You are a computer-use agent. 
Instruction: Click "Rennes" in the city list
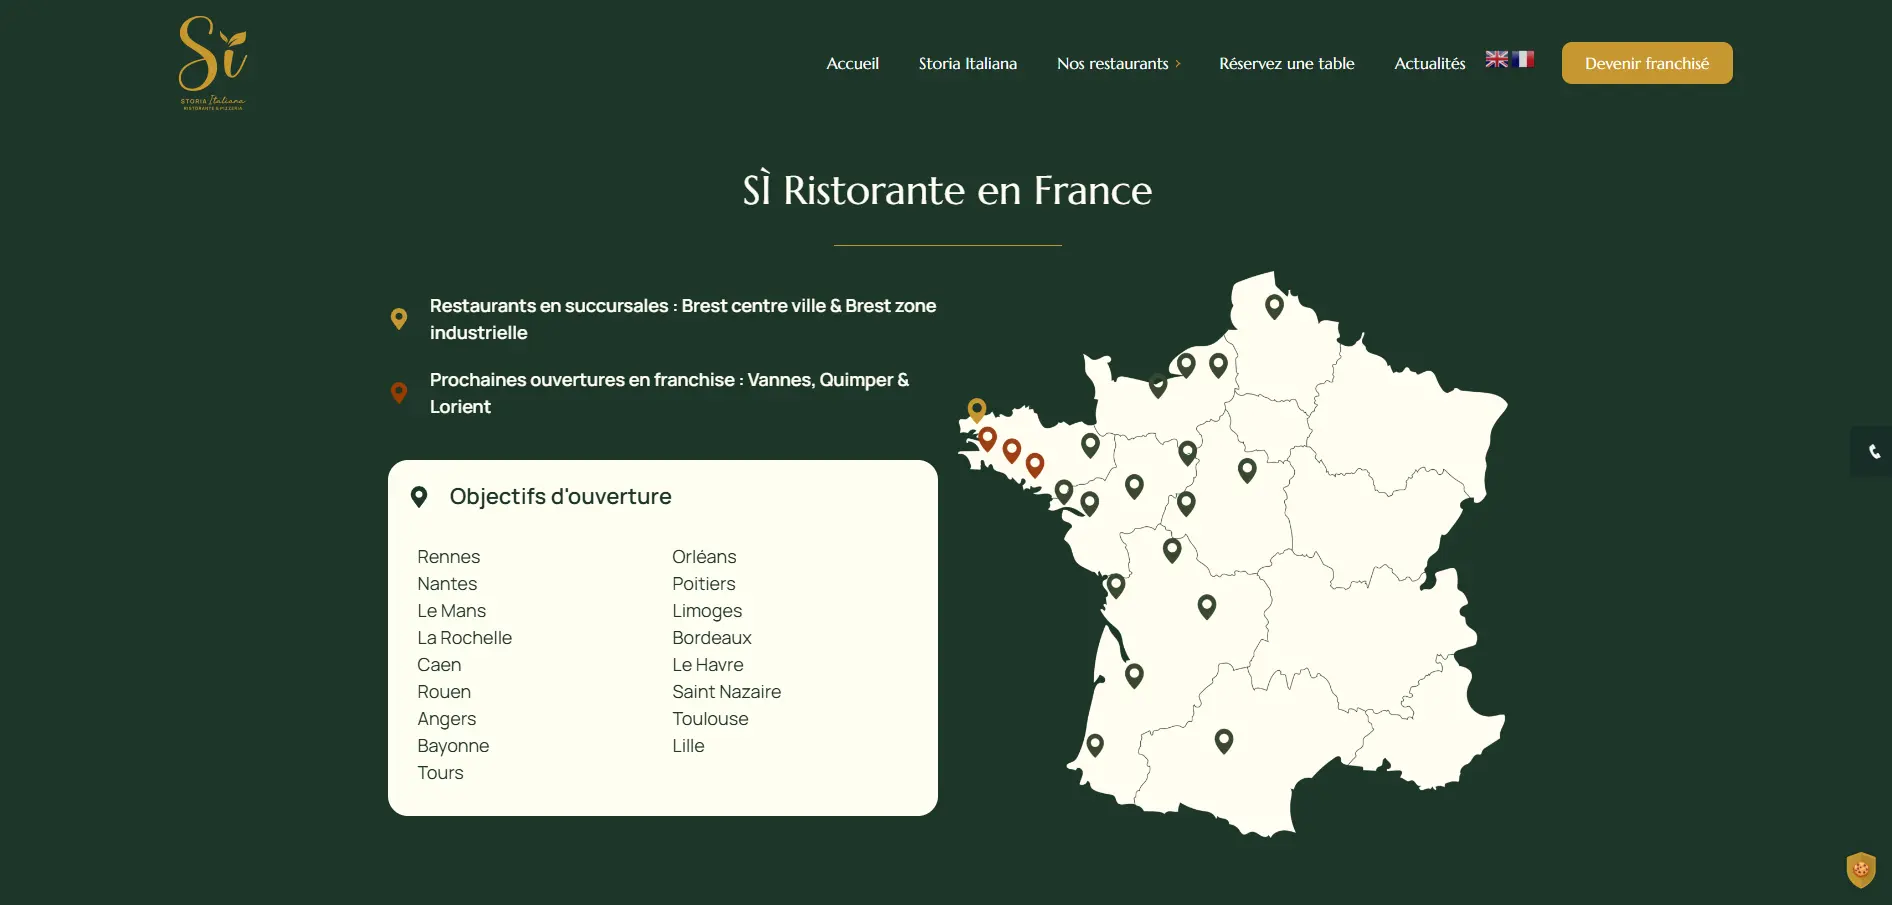coord(449,557)
